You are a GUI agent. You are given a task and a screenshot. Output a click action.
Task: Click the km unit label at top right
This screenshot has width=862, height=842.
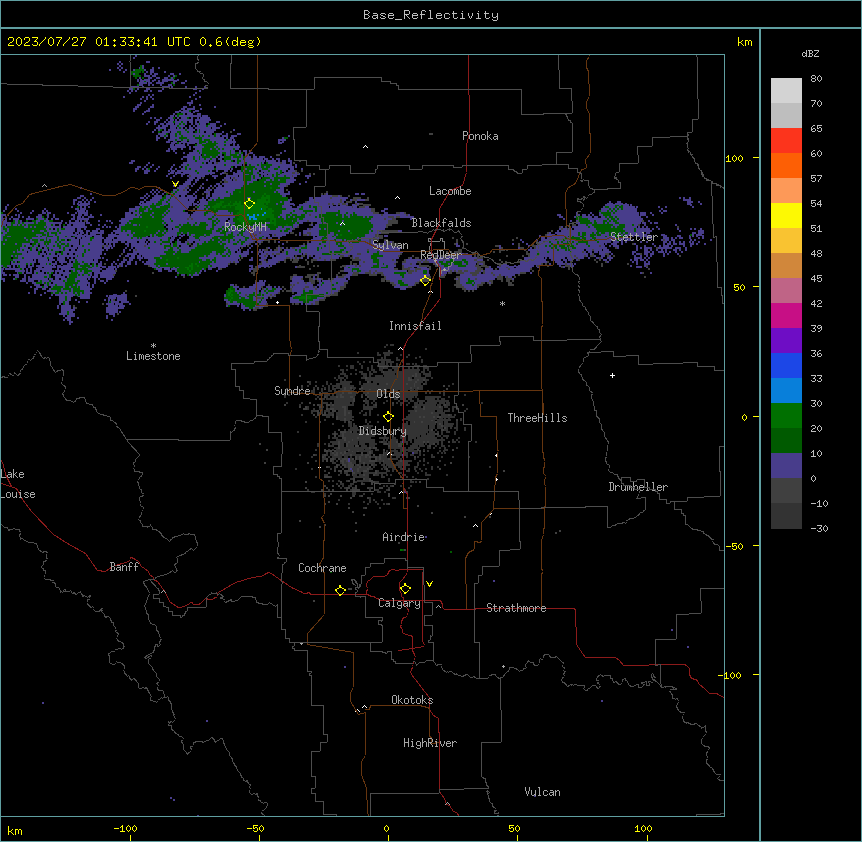[x=744, y=42]
